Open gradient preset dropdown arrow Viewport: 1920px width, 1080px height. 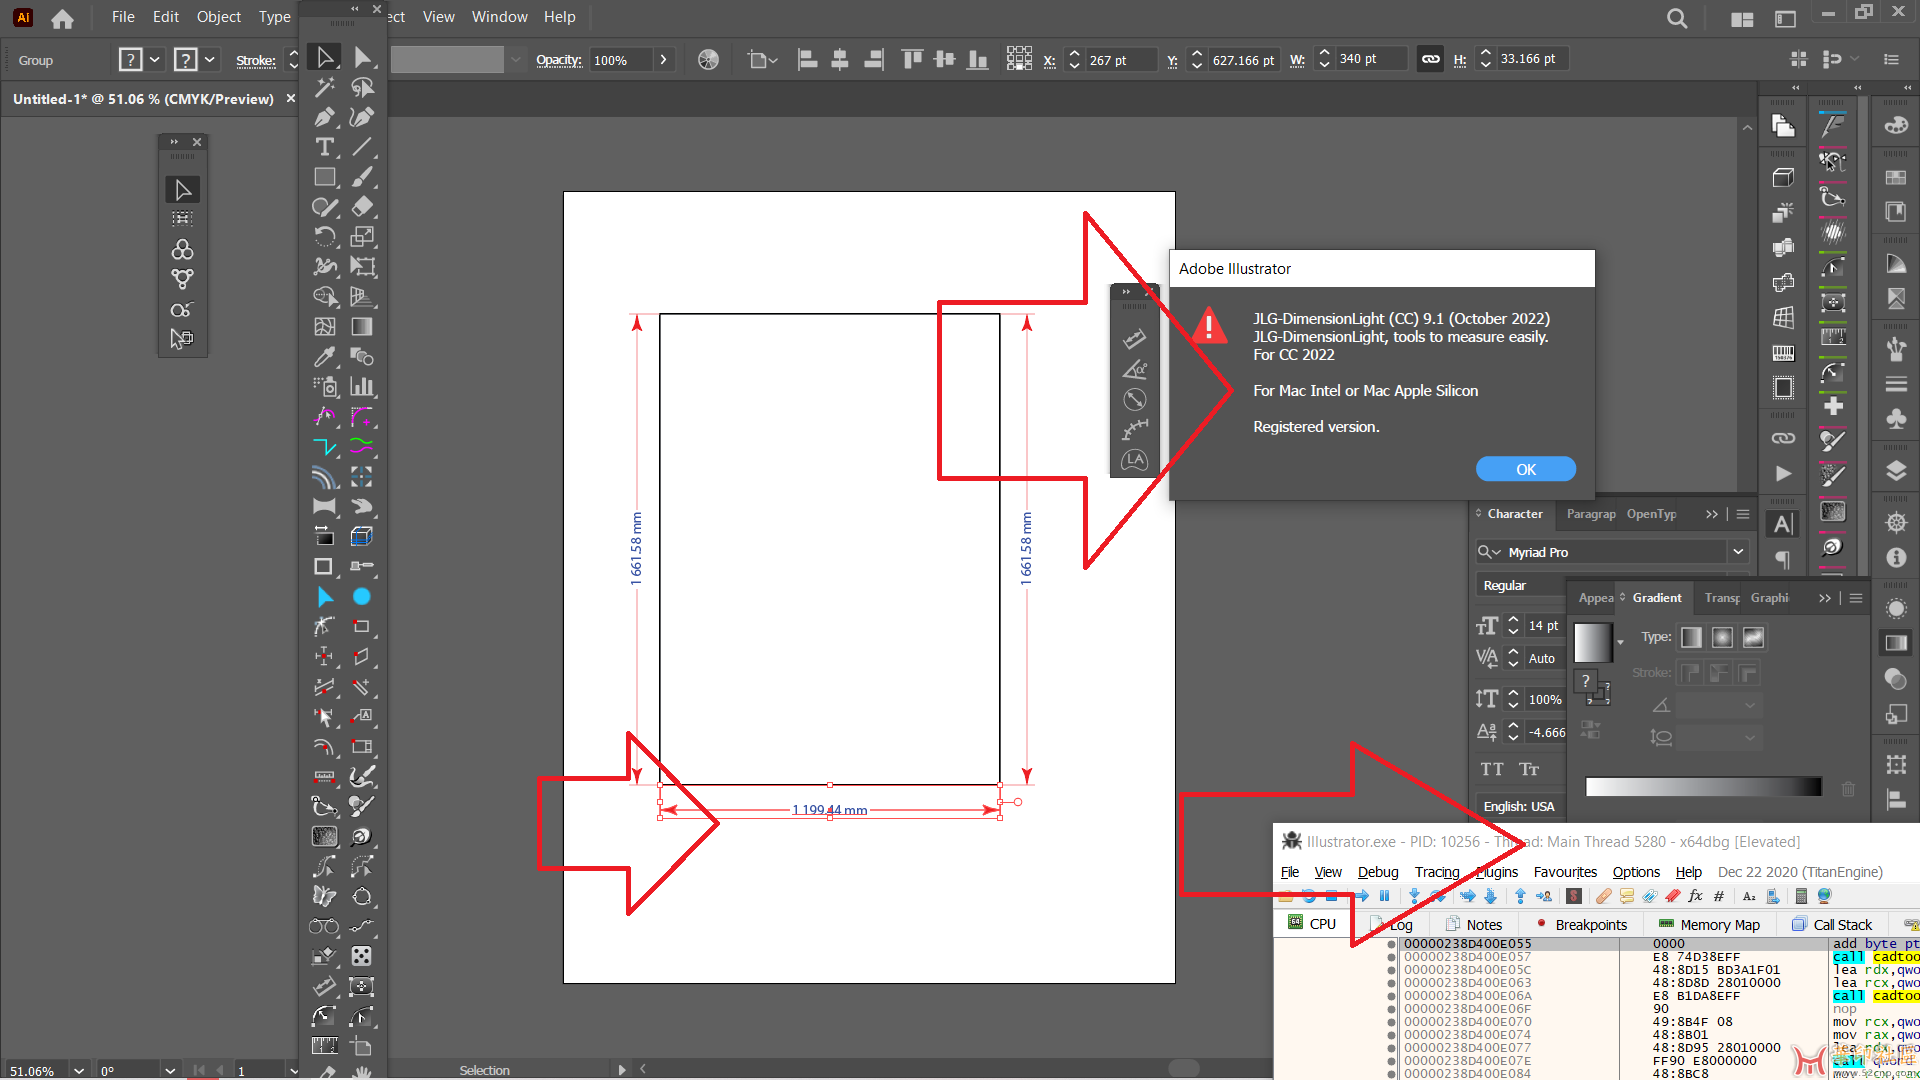pos(1620,643)
